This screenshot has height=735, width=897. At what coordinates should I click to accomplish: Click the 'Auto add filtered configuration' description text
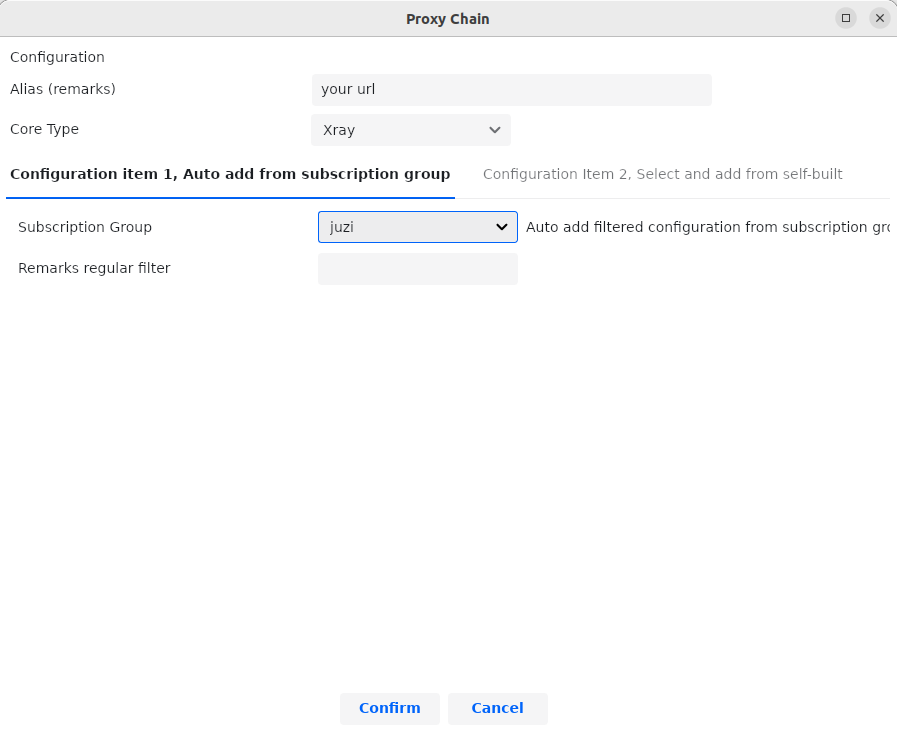(707, 227)
